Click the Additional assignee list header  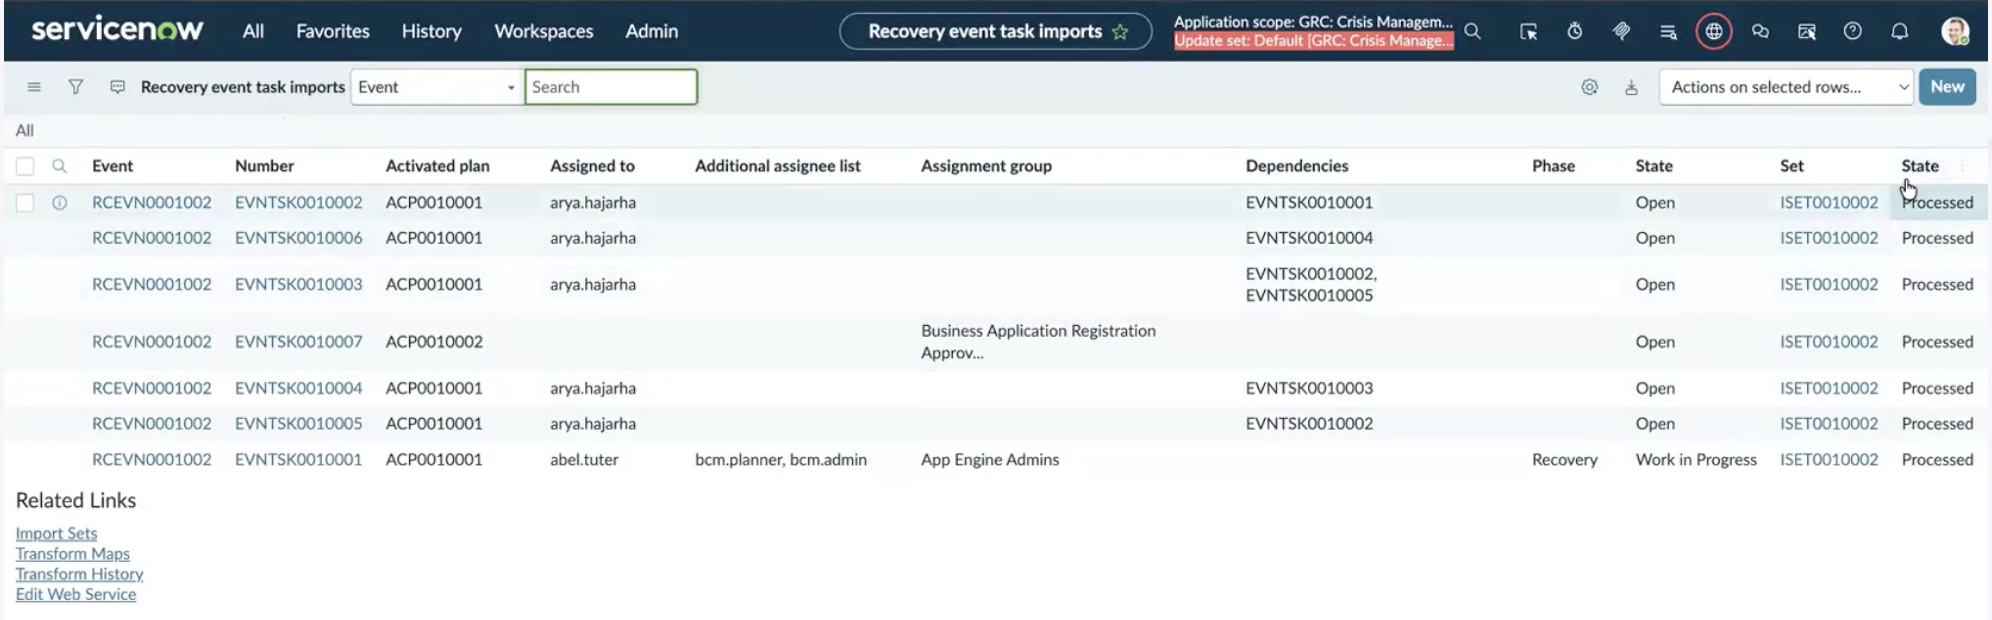(777, 166)
